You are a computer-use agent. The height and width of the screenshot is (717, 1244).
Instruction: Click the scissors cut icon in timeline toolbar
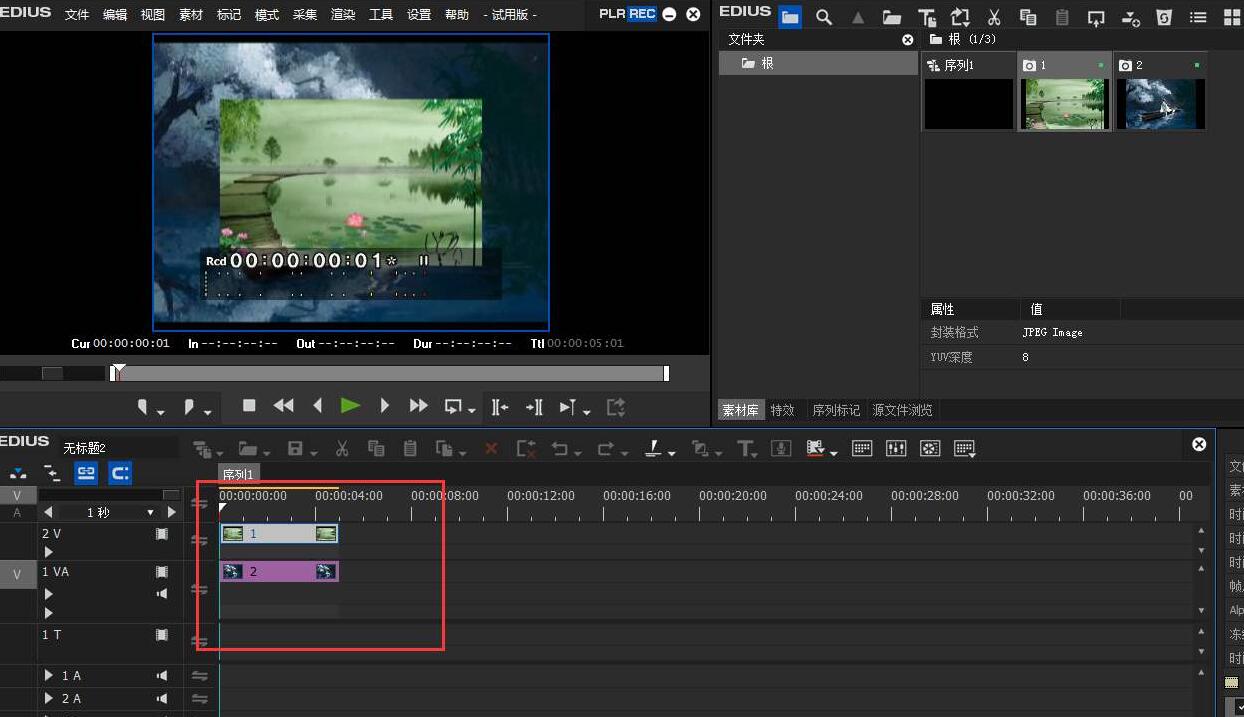342,449
